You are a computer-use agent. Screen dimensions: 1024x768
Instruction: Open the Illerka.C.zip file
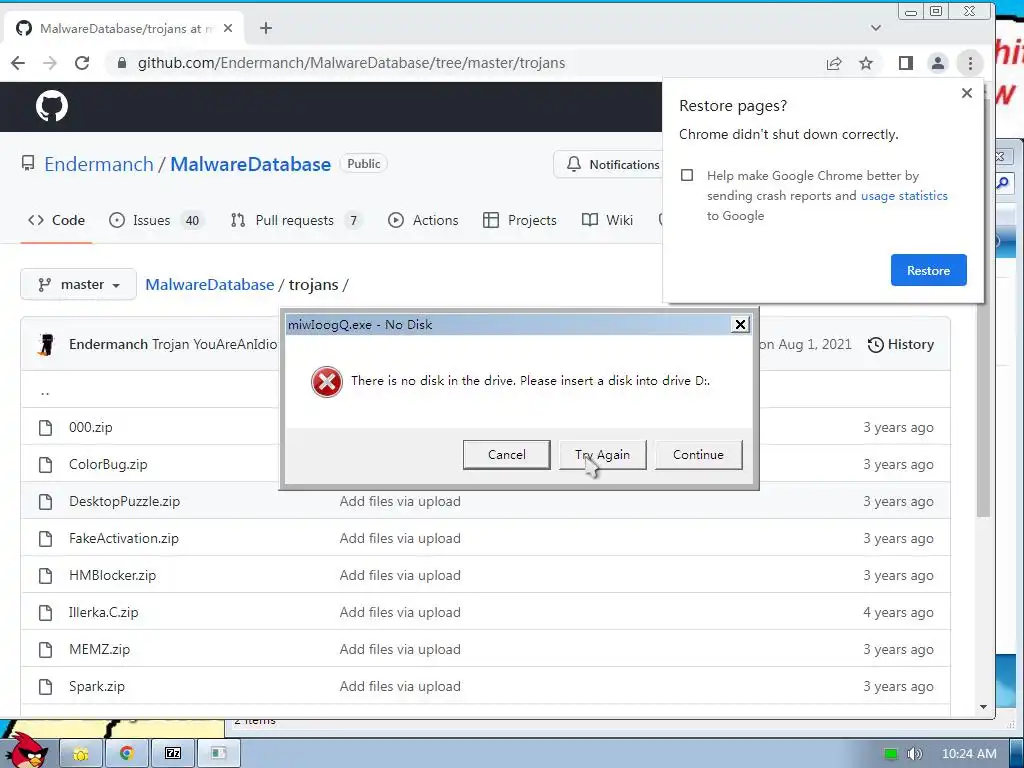(x=104, y=613)
